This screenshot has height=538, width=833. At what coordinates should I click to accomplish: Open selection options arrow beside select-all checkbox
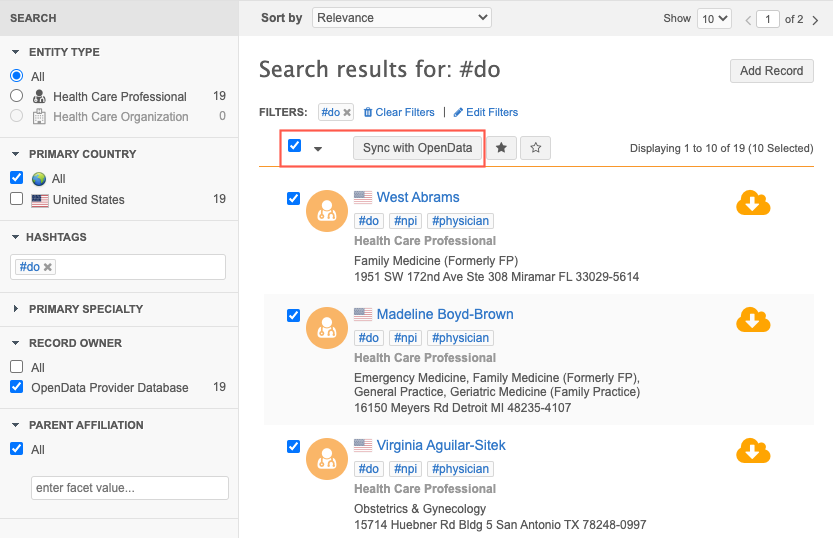point(318,149)
